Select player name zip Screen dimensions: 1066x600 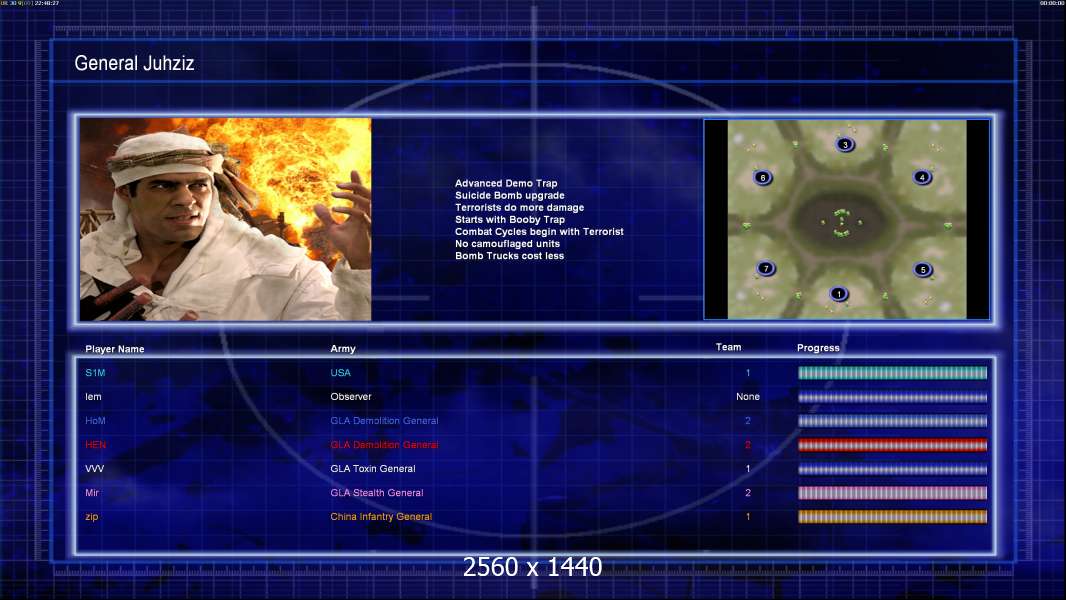pos(92,516)
